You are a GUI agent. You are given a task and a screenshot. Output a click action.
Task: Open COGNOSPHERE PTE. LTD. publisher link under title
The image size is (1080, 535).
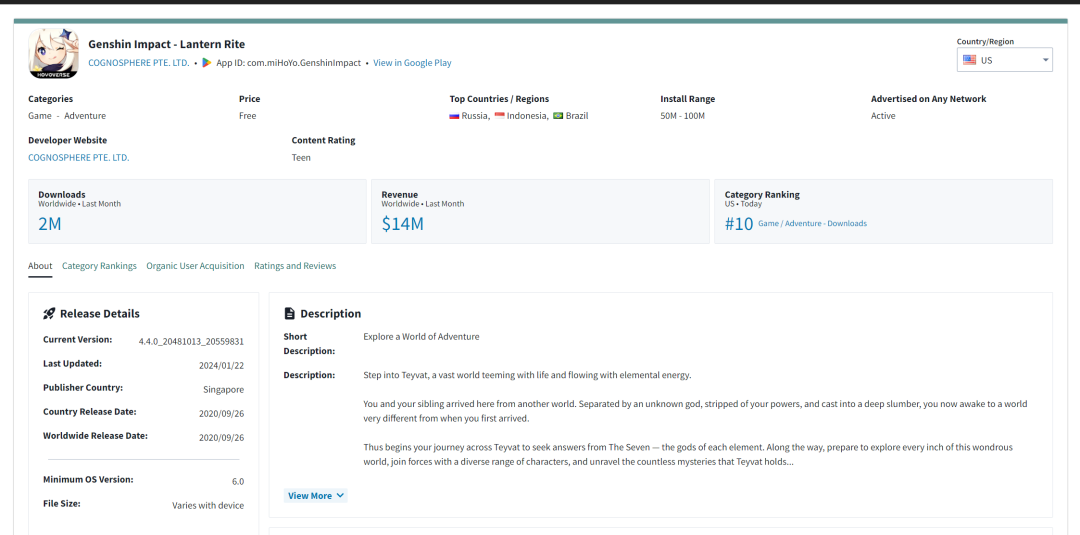click(138, 63)
